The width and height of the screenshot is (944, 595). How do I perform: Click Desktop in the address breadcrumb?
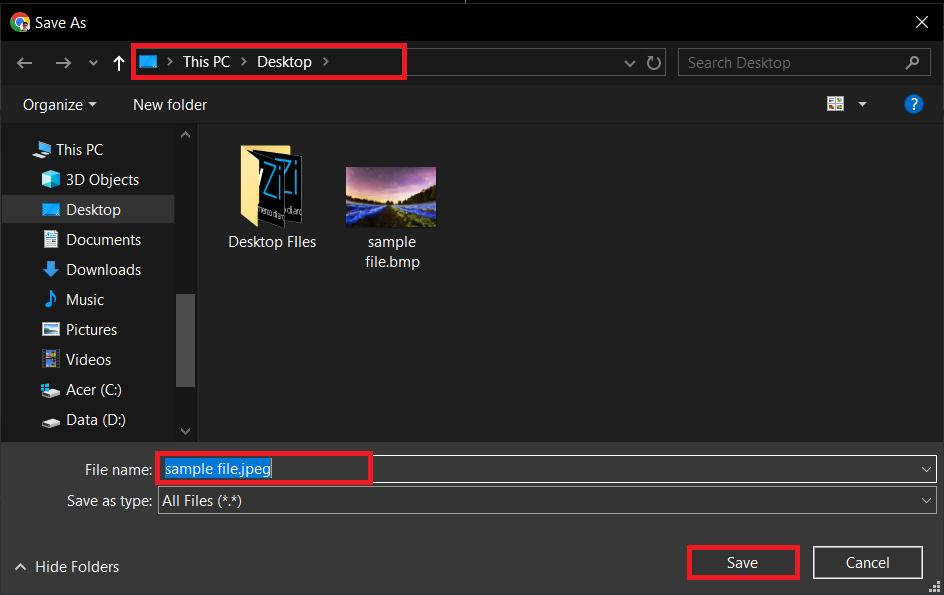pos(284,61)
